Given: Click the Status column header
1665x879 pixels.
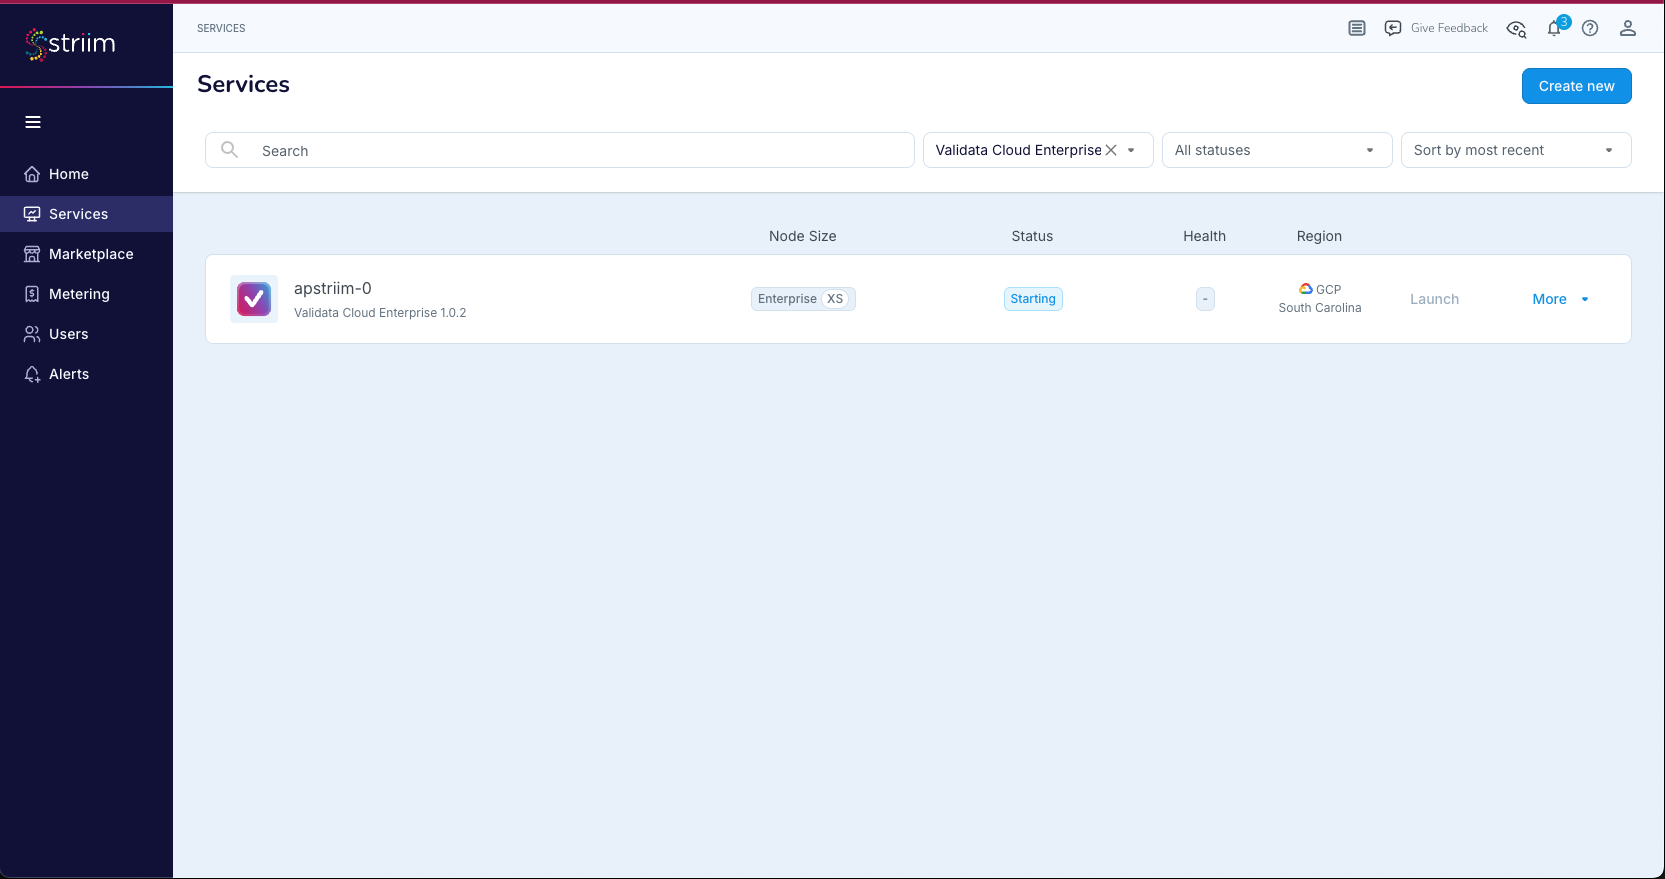Looking at the screenshot, I should (x=1032, y=236).
